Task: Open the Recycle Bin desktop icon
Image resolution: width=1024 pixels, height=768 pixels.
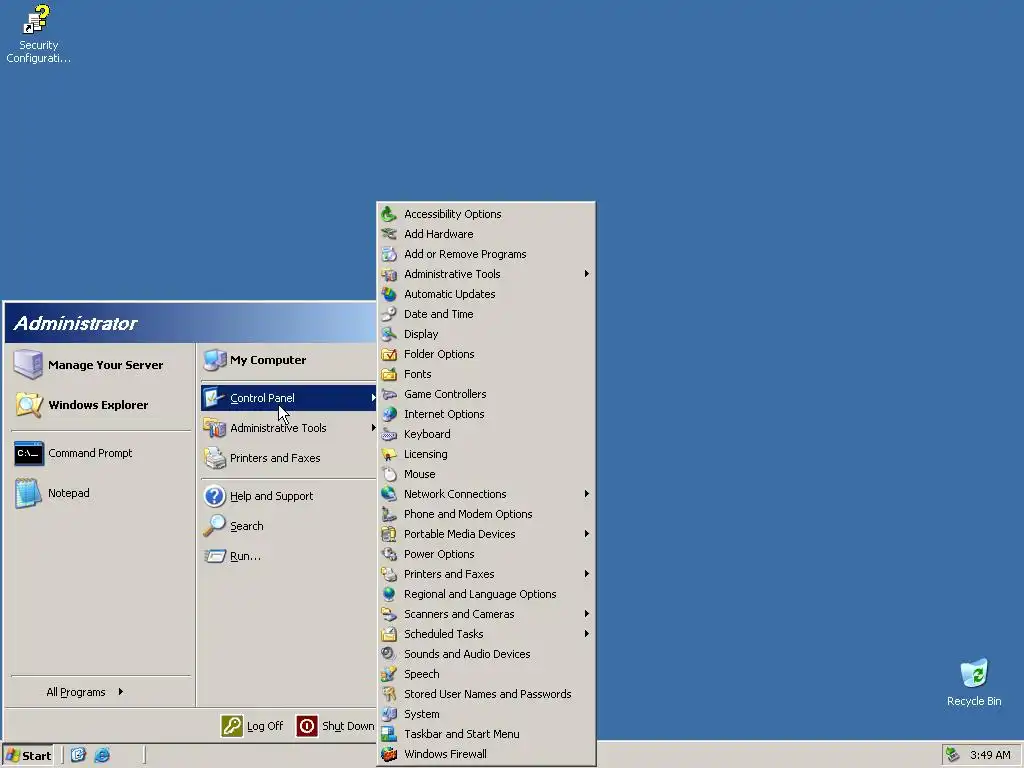Action: click(974, 673)
